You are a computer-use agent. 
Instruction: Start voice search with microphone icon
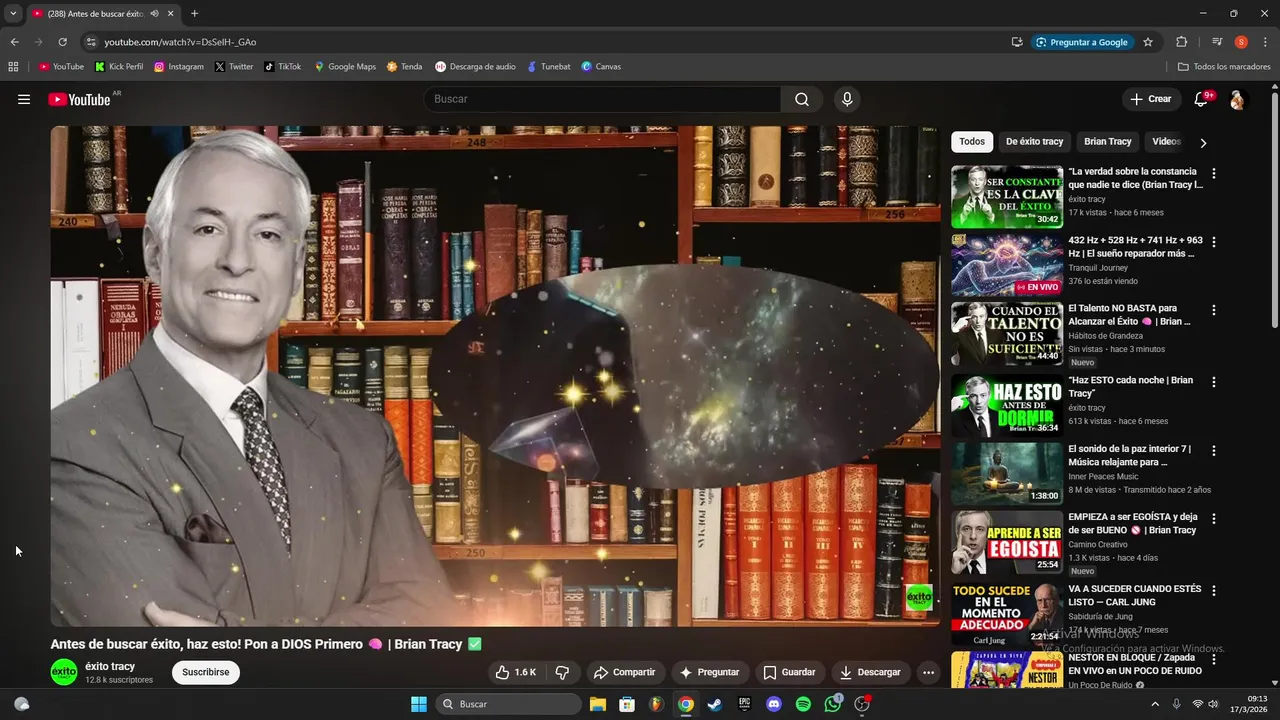click(x=847, y=99)
